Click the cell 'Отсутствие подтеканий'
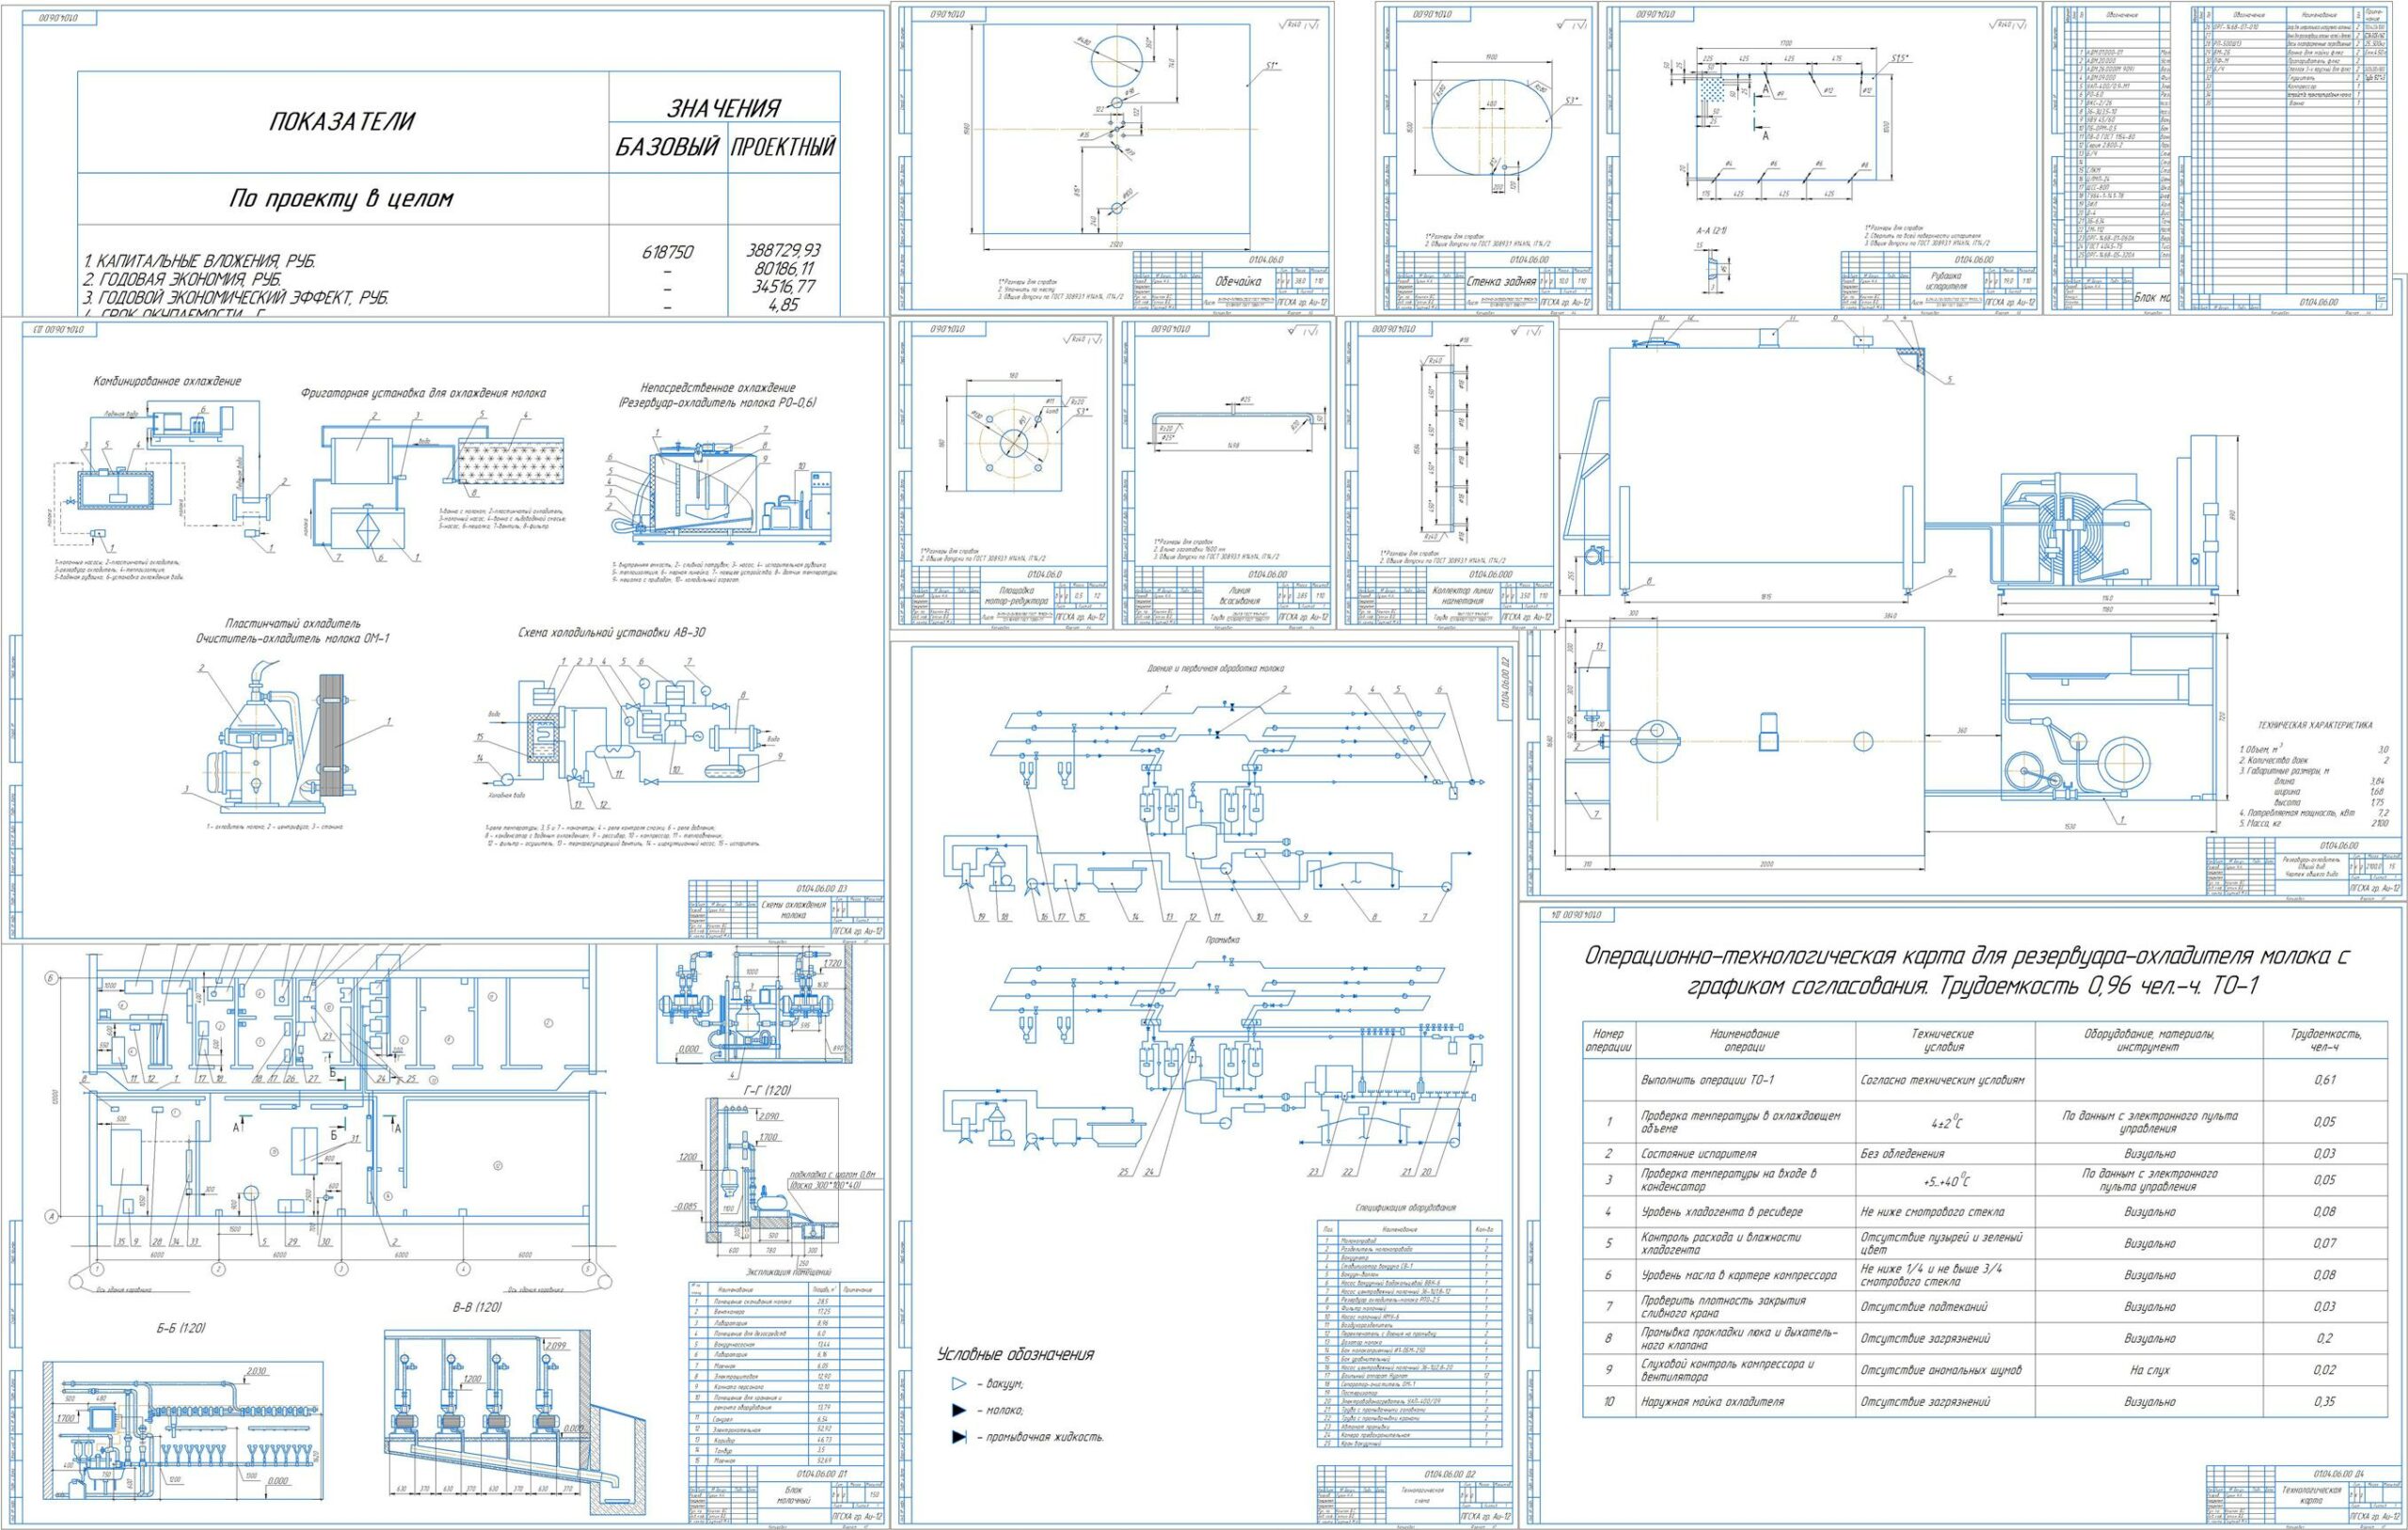Screen dimensions: 2408x1530 tap(1924, 1307)
